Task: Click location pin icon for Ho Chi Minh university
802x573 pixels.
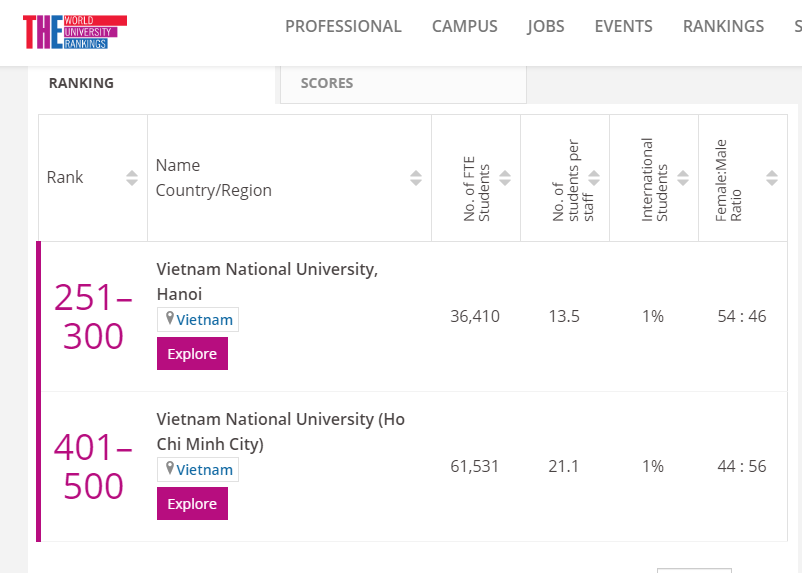Action: point(170,469)
